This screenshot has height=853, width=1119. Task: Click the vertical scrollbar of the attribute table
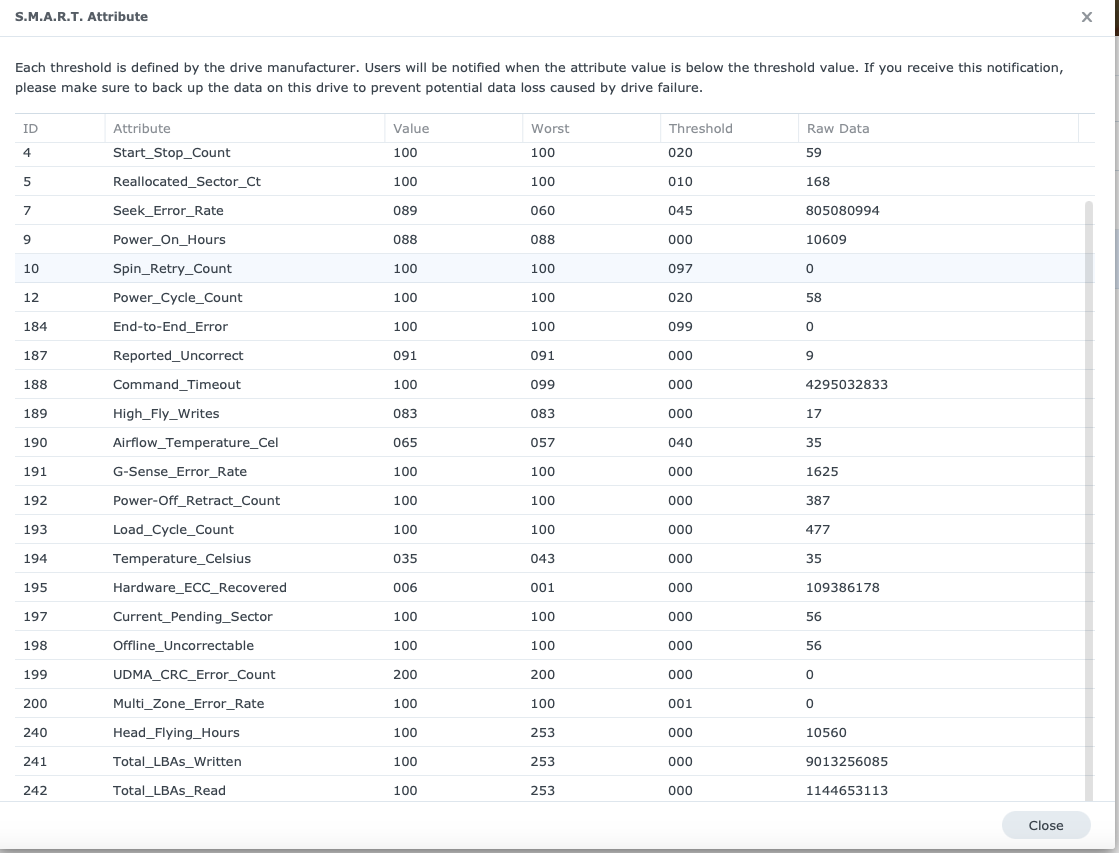tap(1088, 500)
